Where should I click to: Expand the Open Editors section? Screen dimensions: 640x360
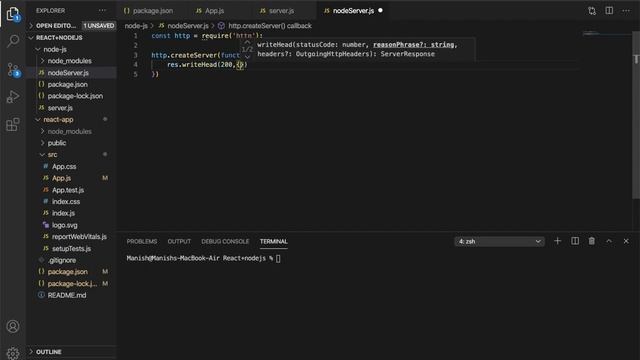tap(31, 26)
